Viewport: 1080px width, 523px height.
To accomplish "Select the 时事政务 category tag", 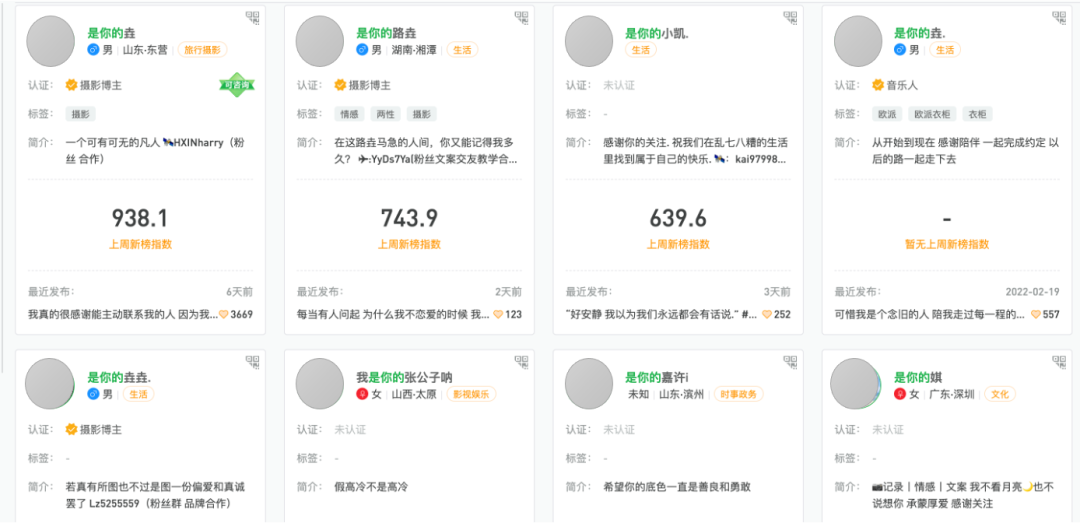I will (738, 394).
